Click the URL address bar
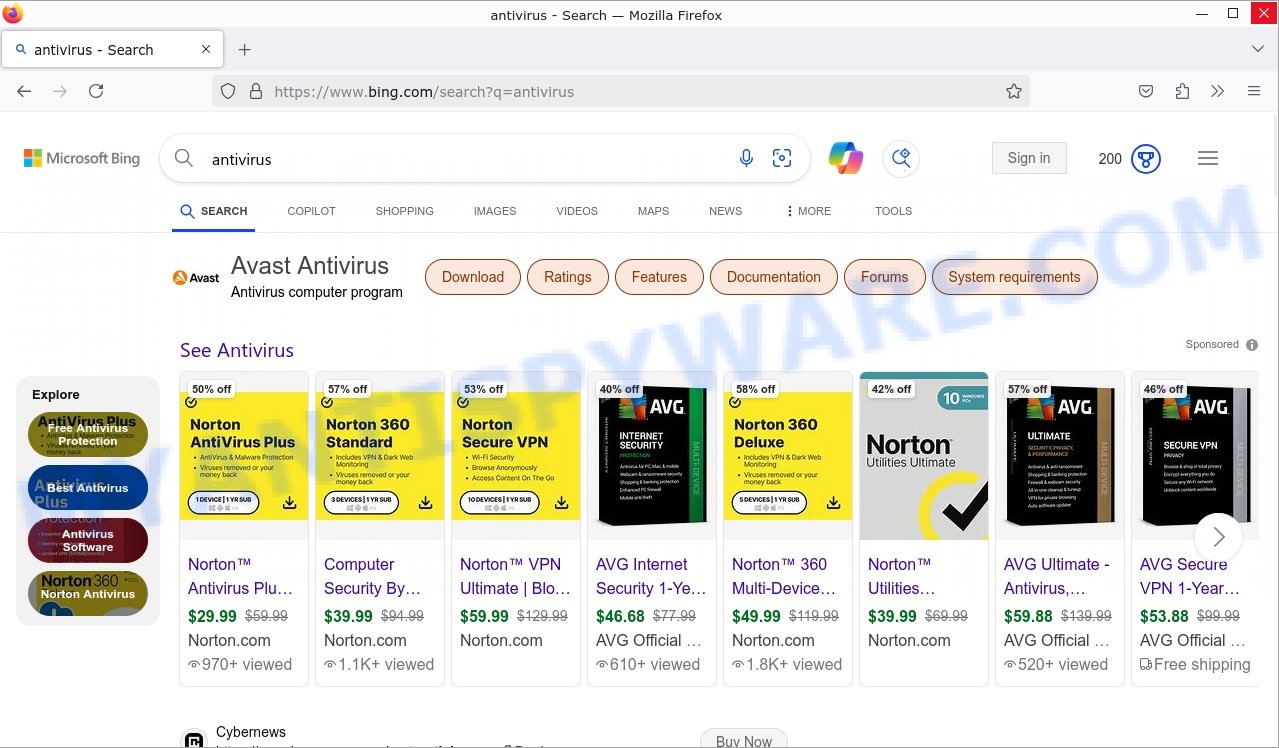This screenshot has height=748, width=1279. [620, 91]
